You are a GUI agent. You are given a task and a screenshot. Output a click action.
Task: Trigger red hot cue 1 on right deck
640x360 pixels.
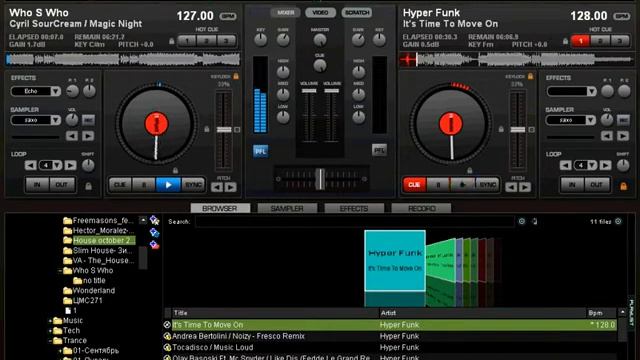pos(580,41)
